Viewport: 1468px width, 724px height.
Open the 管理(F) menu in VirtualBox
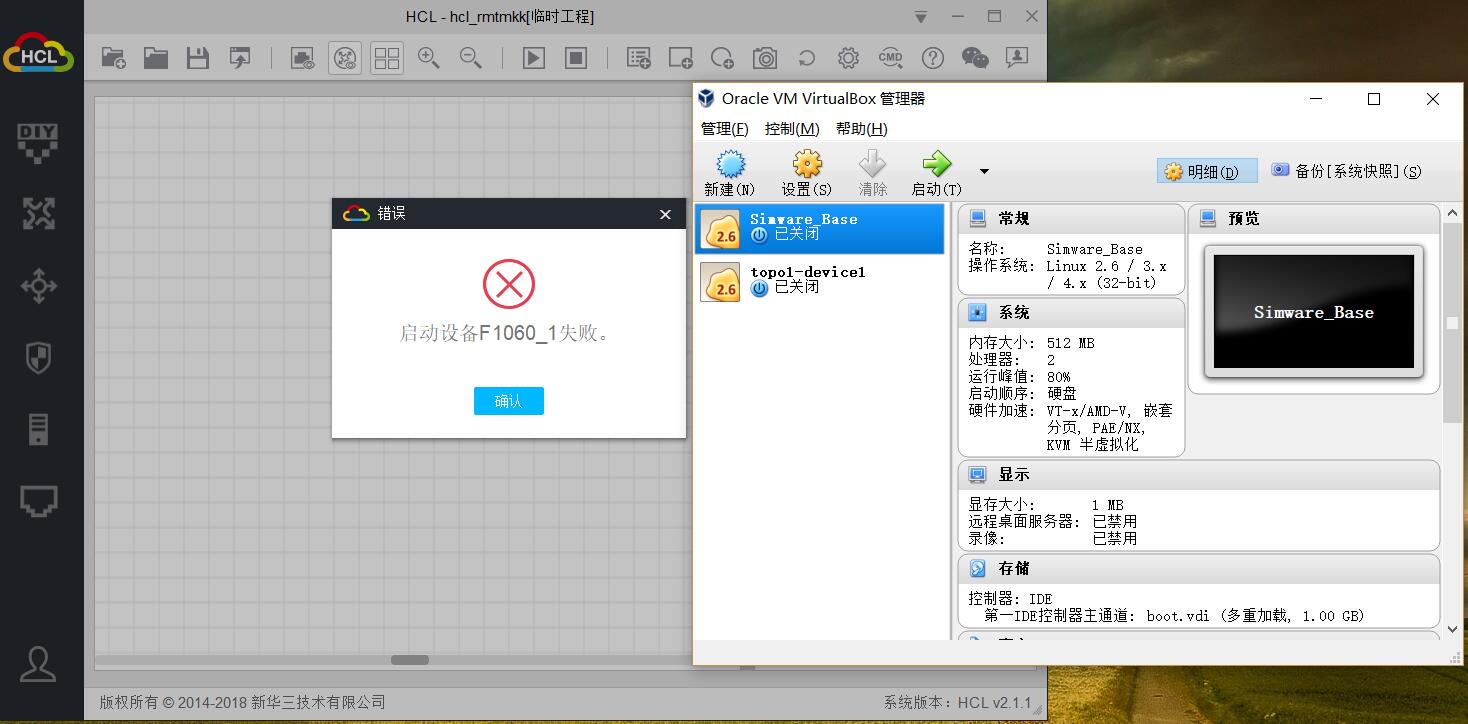725,129
